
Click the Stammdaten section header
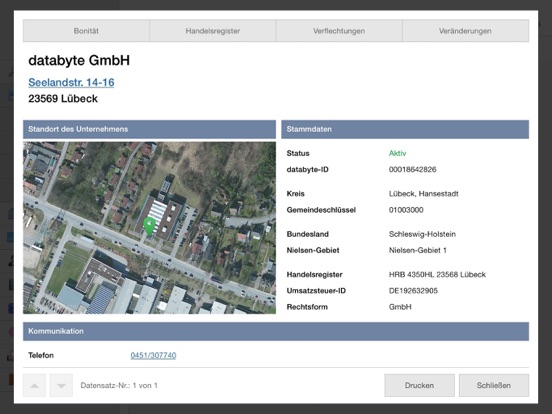[405, 129]
